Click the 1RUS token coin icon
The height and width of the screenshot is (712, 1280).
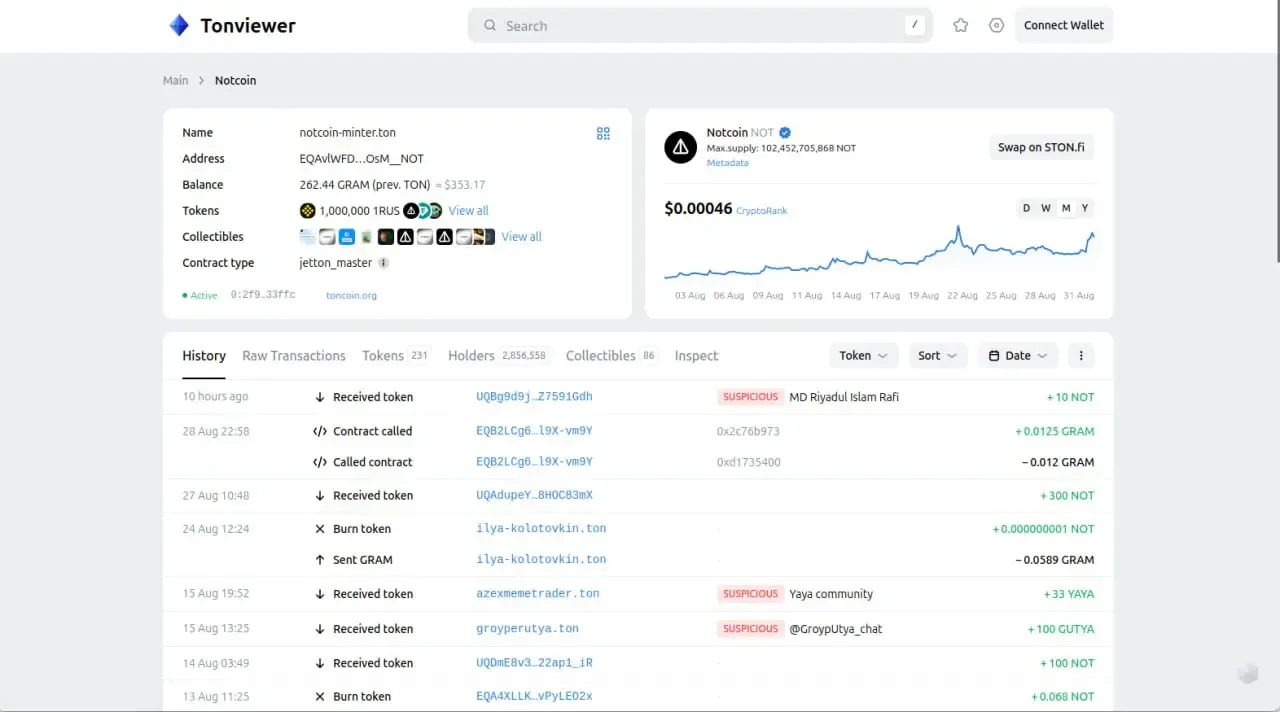[307, 211]
